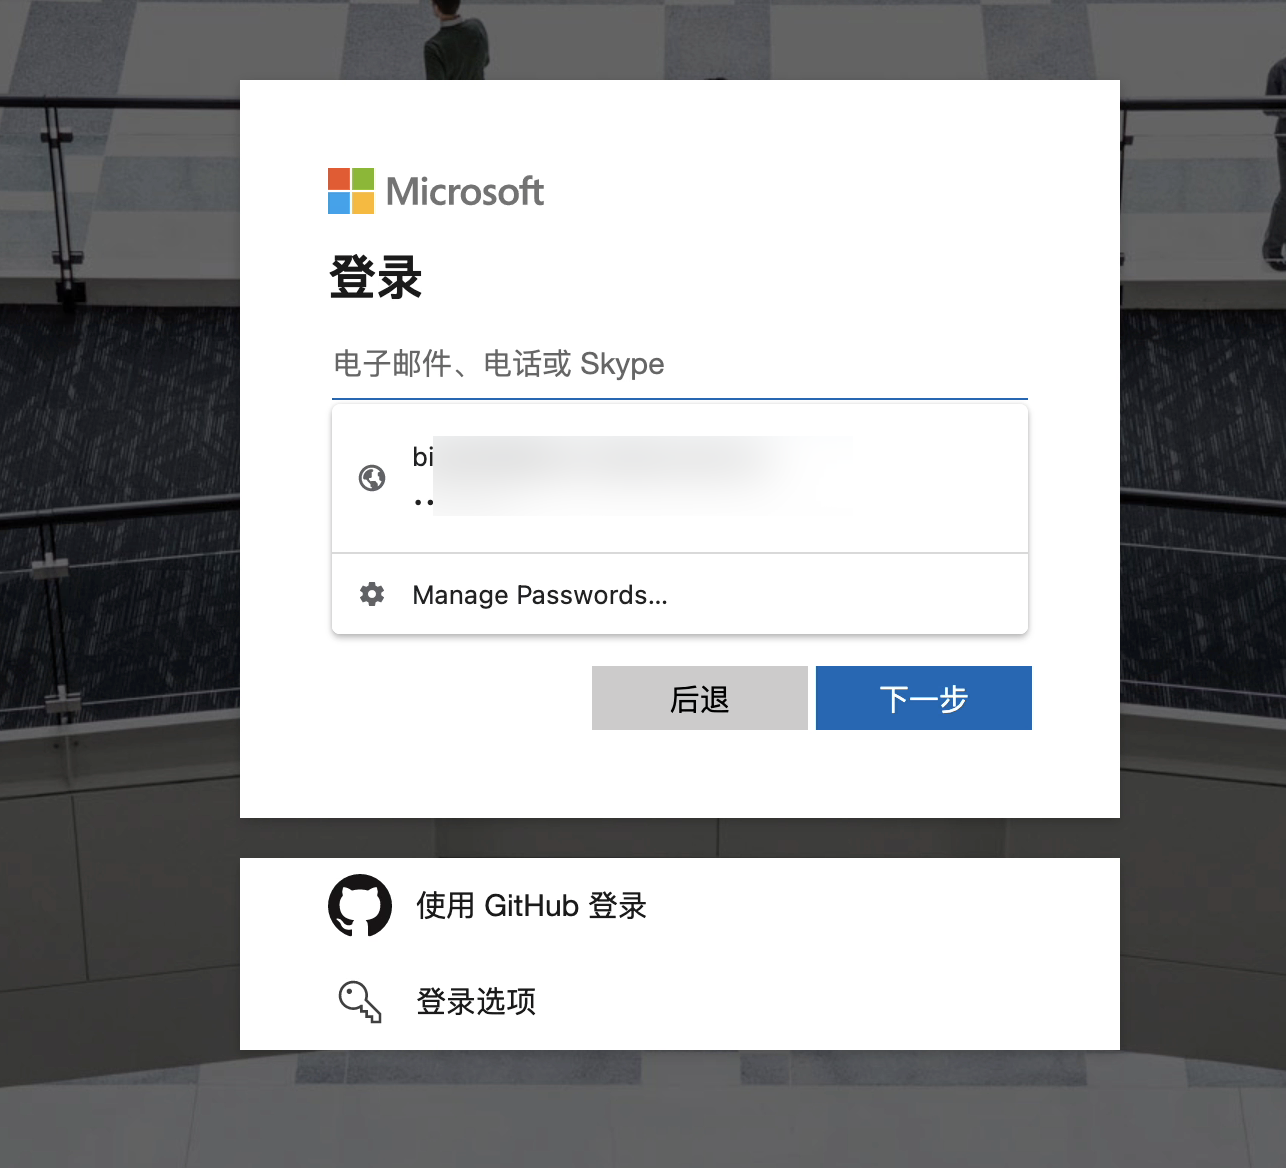Click the gear icon for Manage Passwords
Viewport: 1286px width, 1168px height.
[x=372, y=594]
